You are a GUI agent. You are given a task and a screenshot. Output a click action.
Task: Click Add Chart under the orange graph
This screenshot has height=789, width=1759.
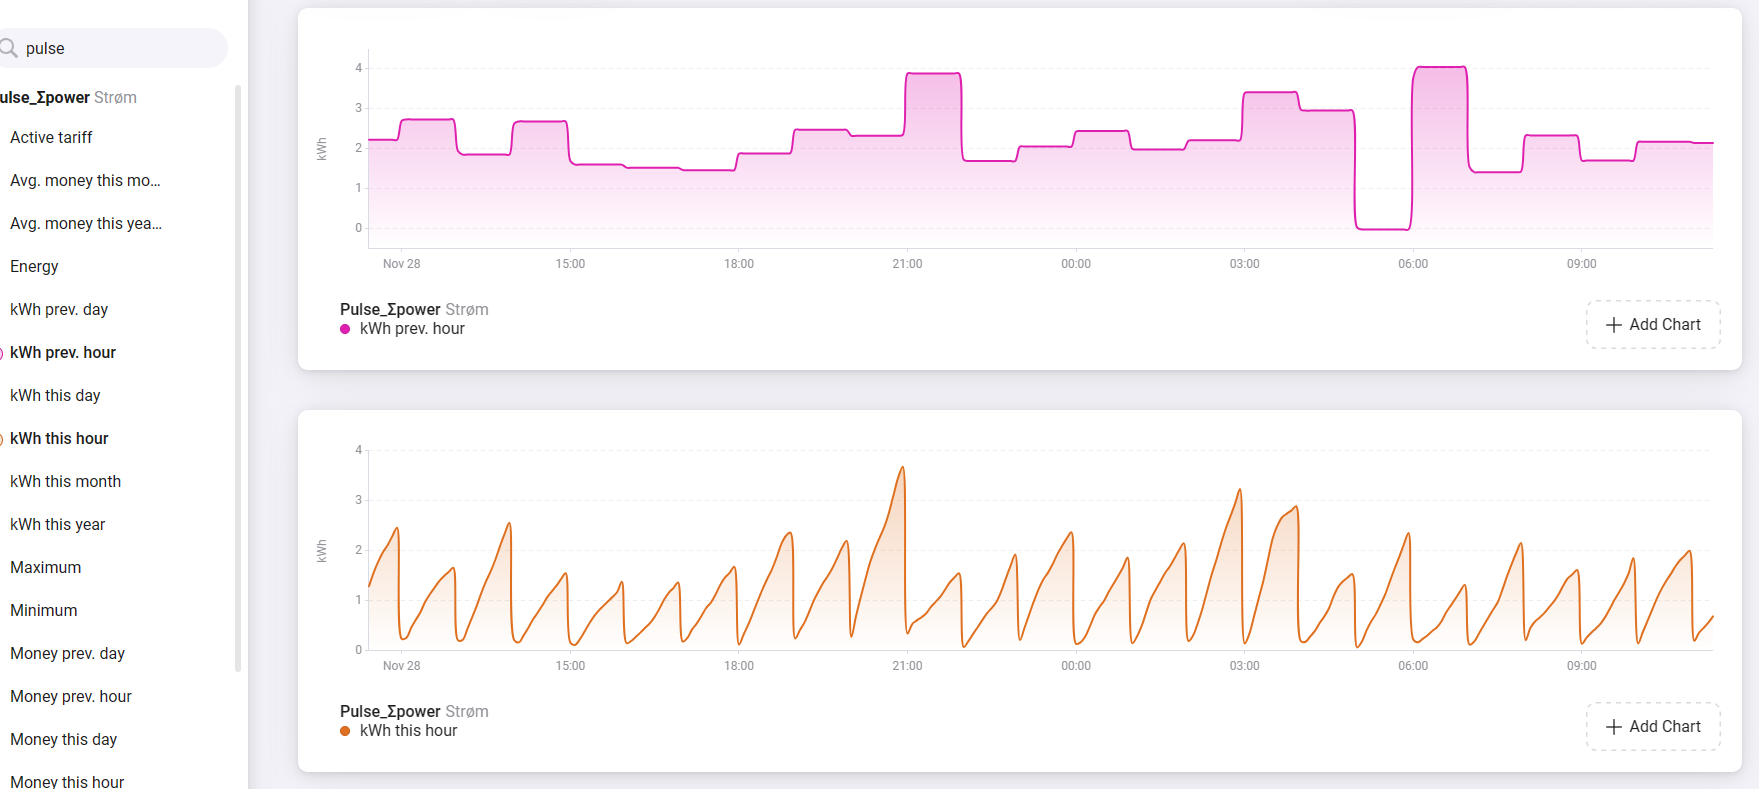tap(1653, 727)
